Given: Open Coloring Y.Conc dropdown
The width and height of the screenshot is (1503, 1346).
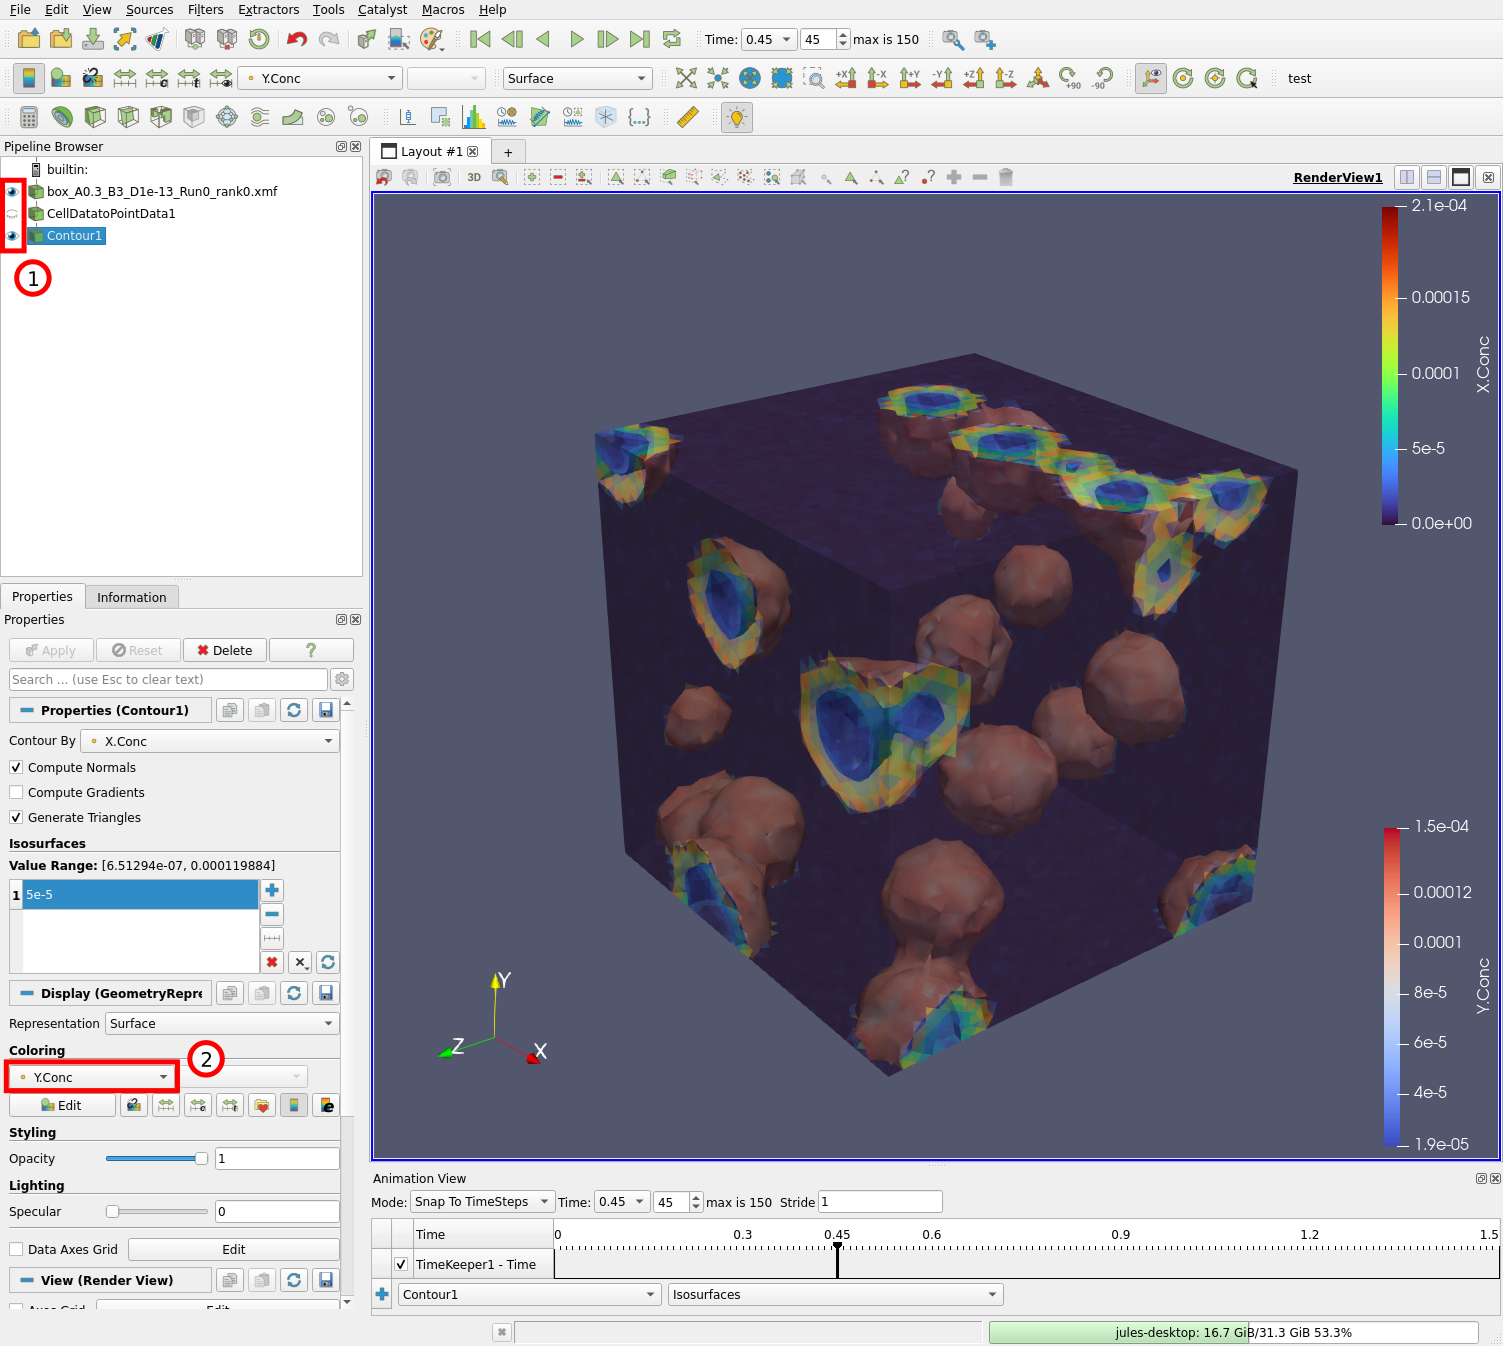Looking at the screenshot, I should [x=91, y=1077].
